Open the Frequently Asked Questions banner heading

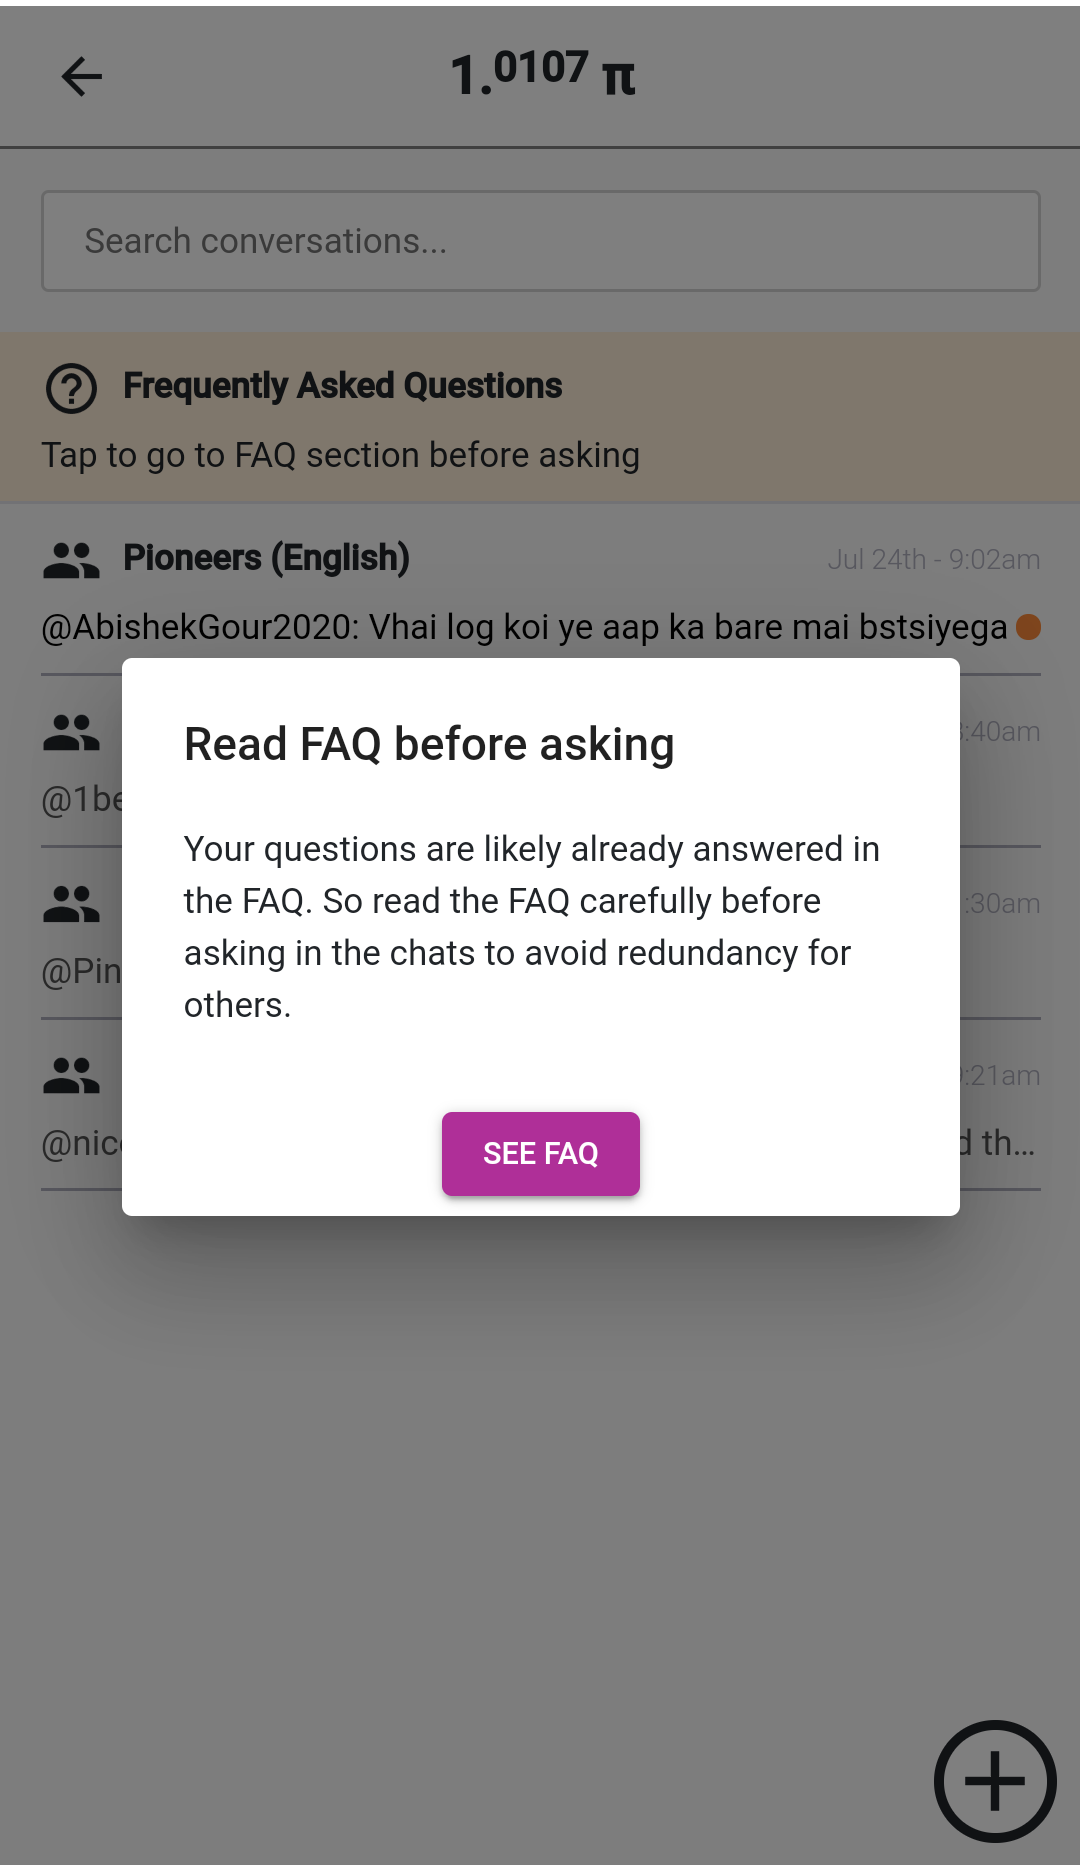342,386
